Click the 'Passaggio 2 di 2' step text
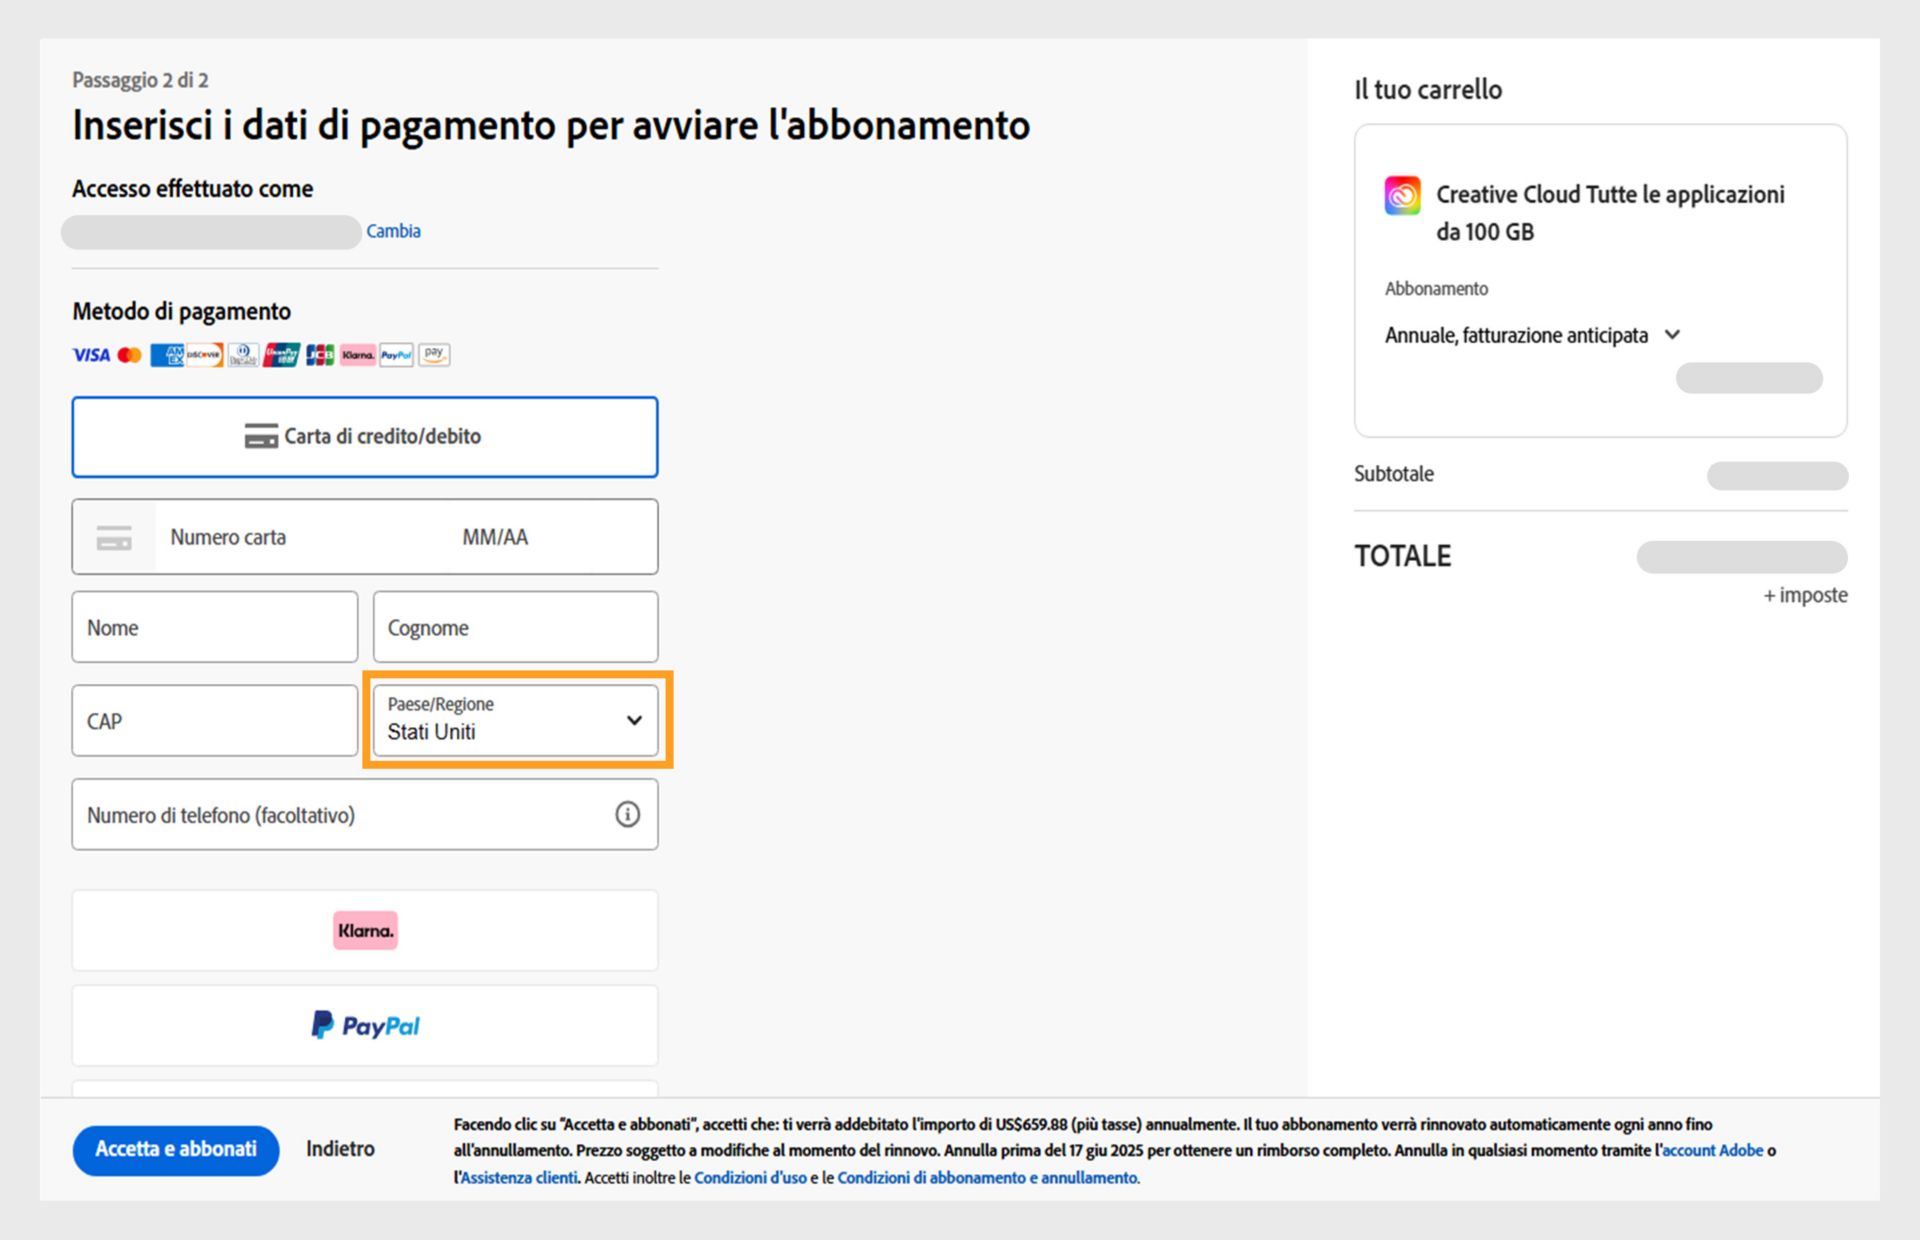Viewport: 1920px width, 1240px height. coord(140,80)
